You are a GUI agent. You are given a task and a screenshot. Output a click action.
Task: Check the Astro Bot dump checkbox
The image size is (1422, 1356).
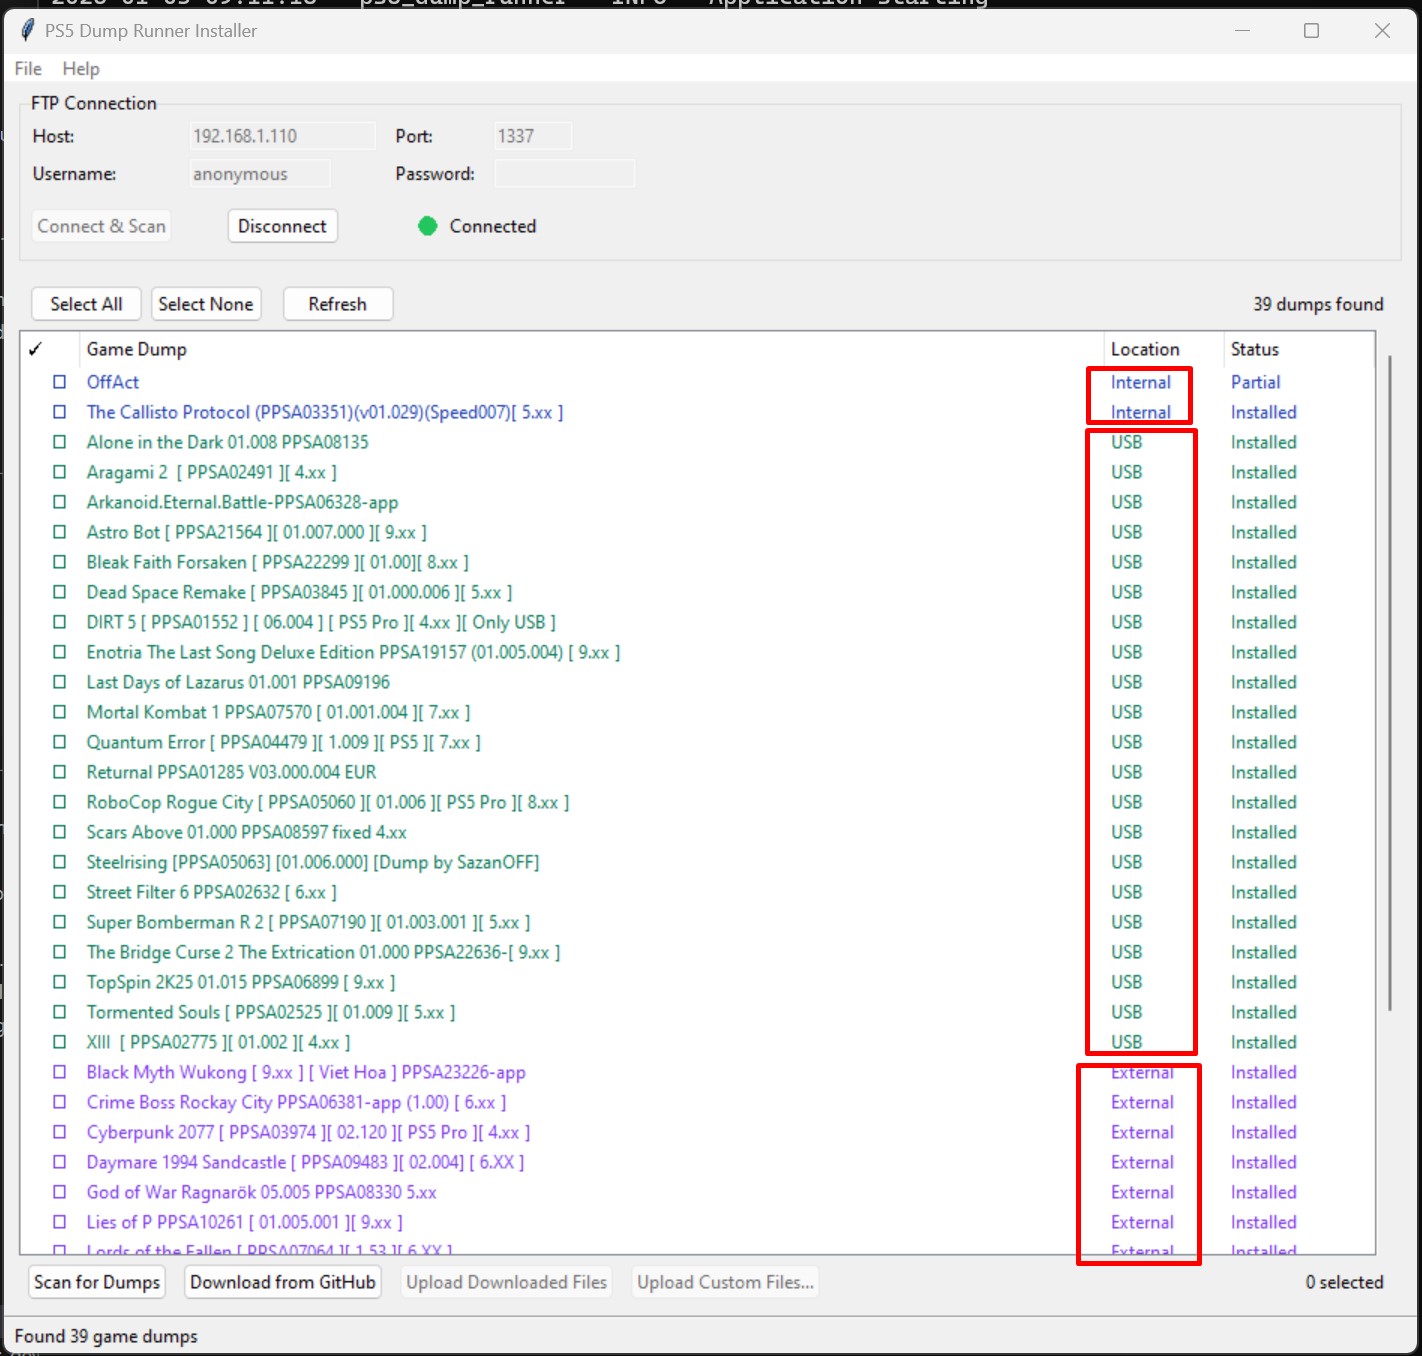pyautogui.click(x=60, y=532)
